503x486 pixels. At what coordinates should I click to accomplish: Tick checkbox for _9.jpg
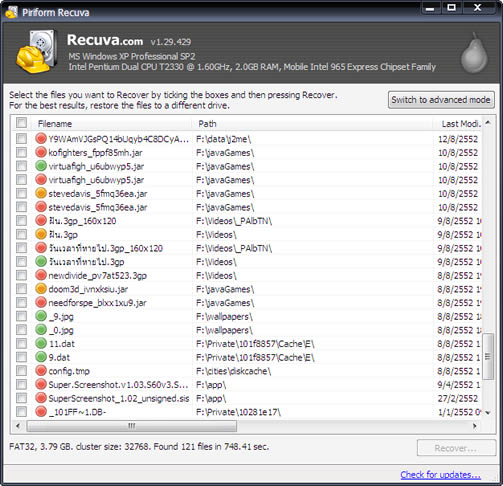tap(21, 316)
